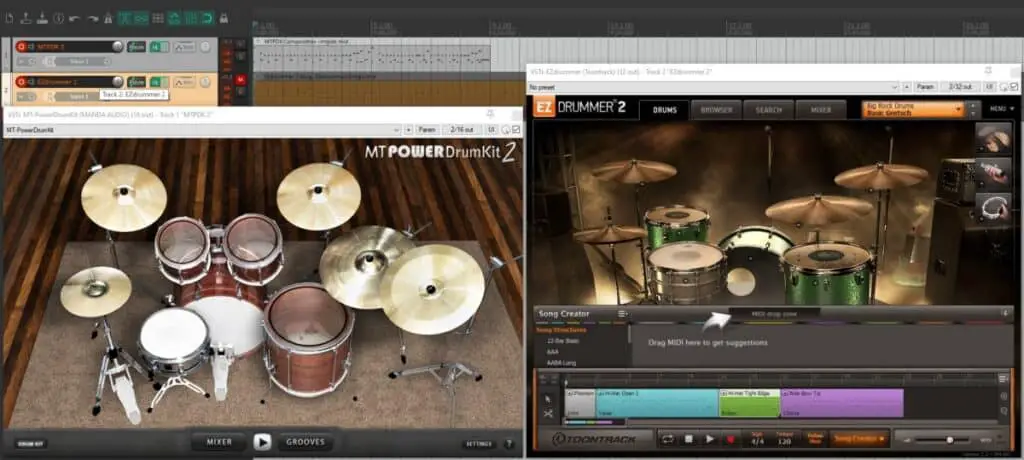Screen dimensions: 1024x460
Task: Pin the EZdrummer plugin window
Action: point(988,71)
